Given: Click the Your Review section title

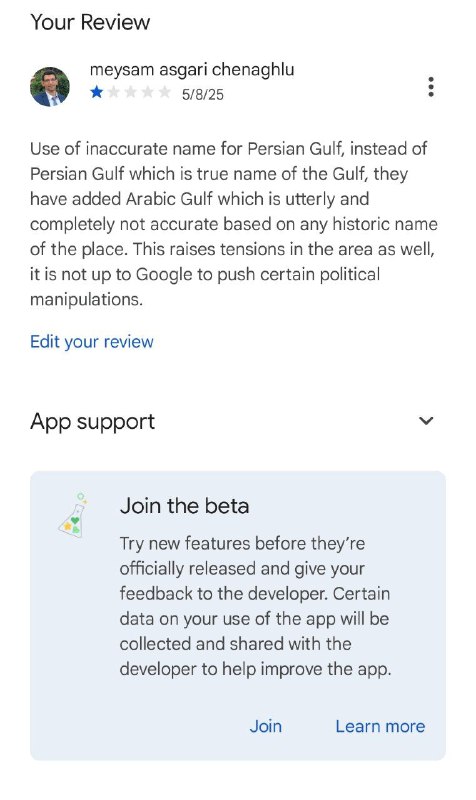Looking at the screenshot, I should tap(90, 22).
